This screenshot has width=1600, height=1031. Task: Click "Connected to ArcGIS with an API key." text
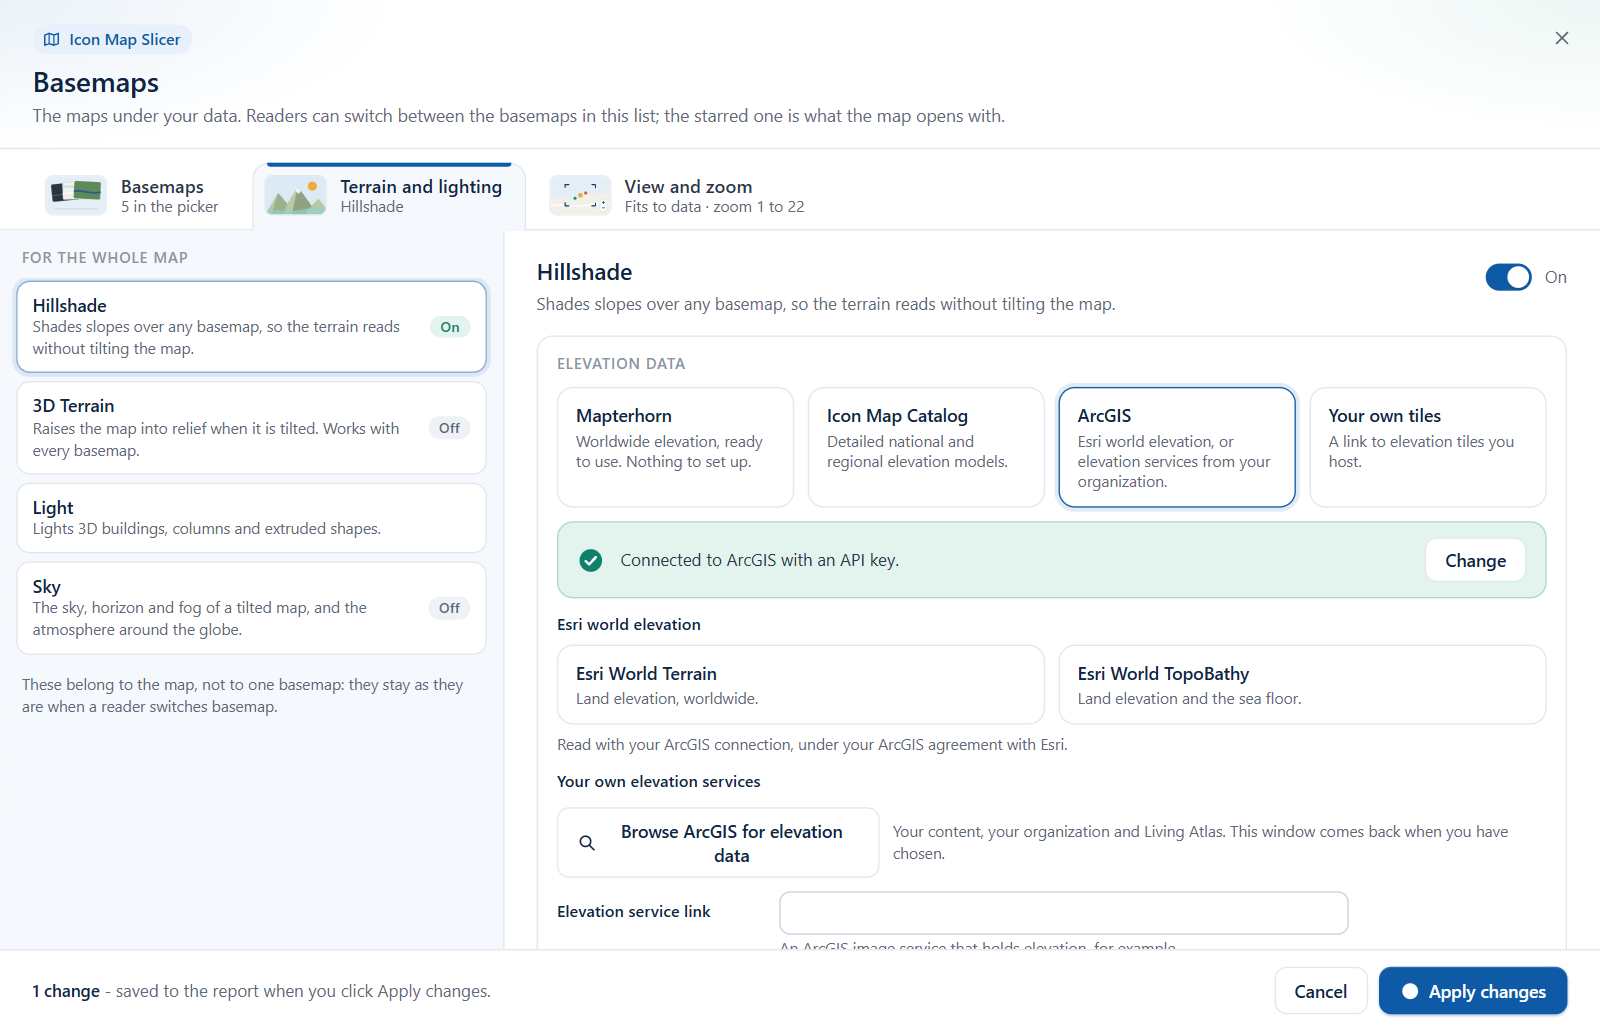click(x=759, y=560)
